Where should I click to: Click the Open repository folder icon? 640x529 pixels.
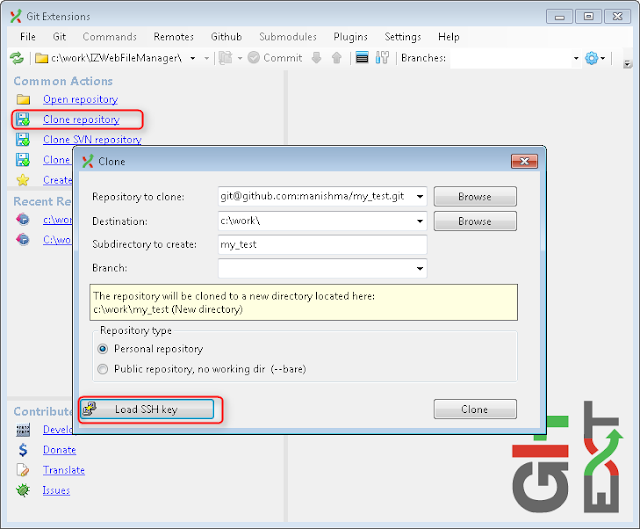point(23,99)
